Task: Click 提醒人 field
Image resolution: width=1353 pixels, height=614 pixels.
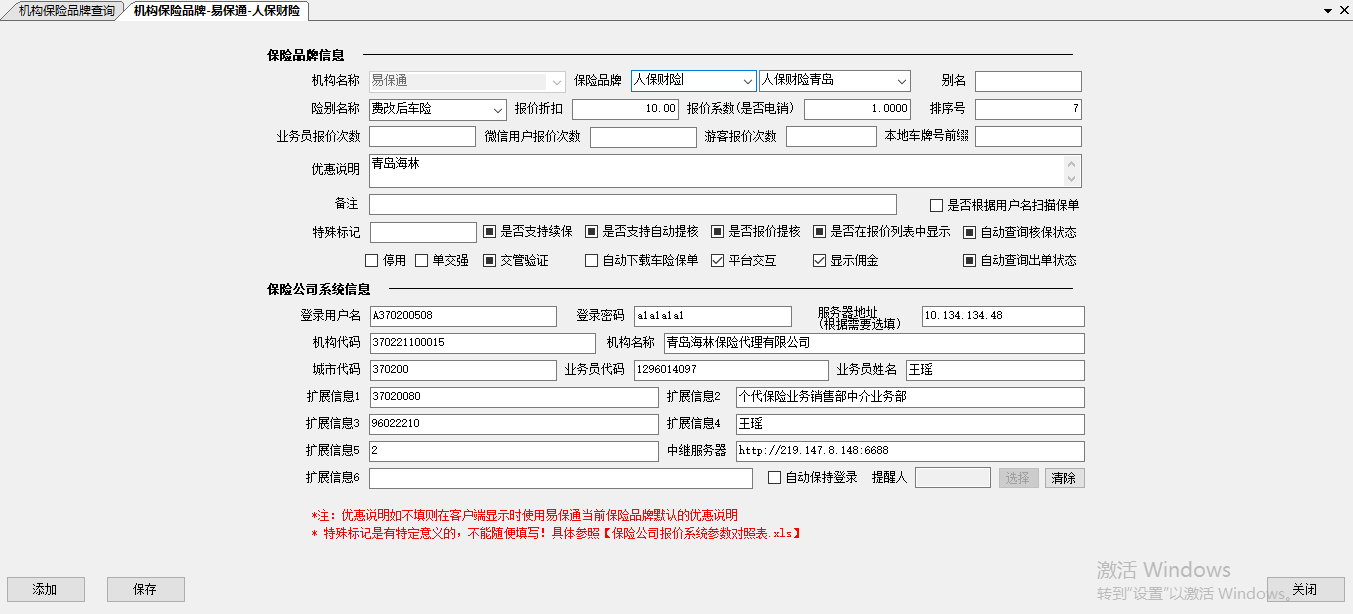Action: [953, 478]
